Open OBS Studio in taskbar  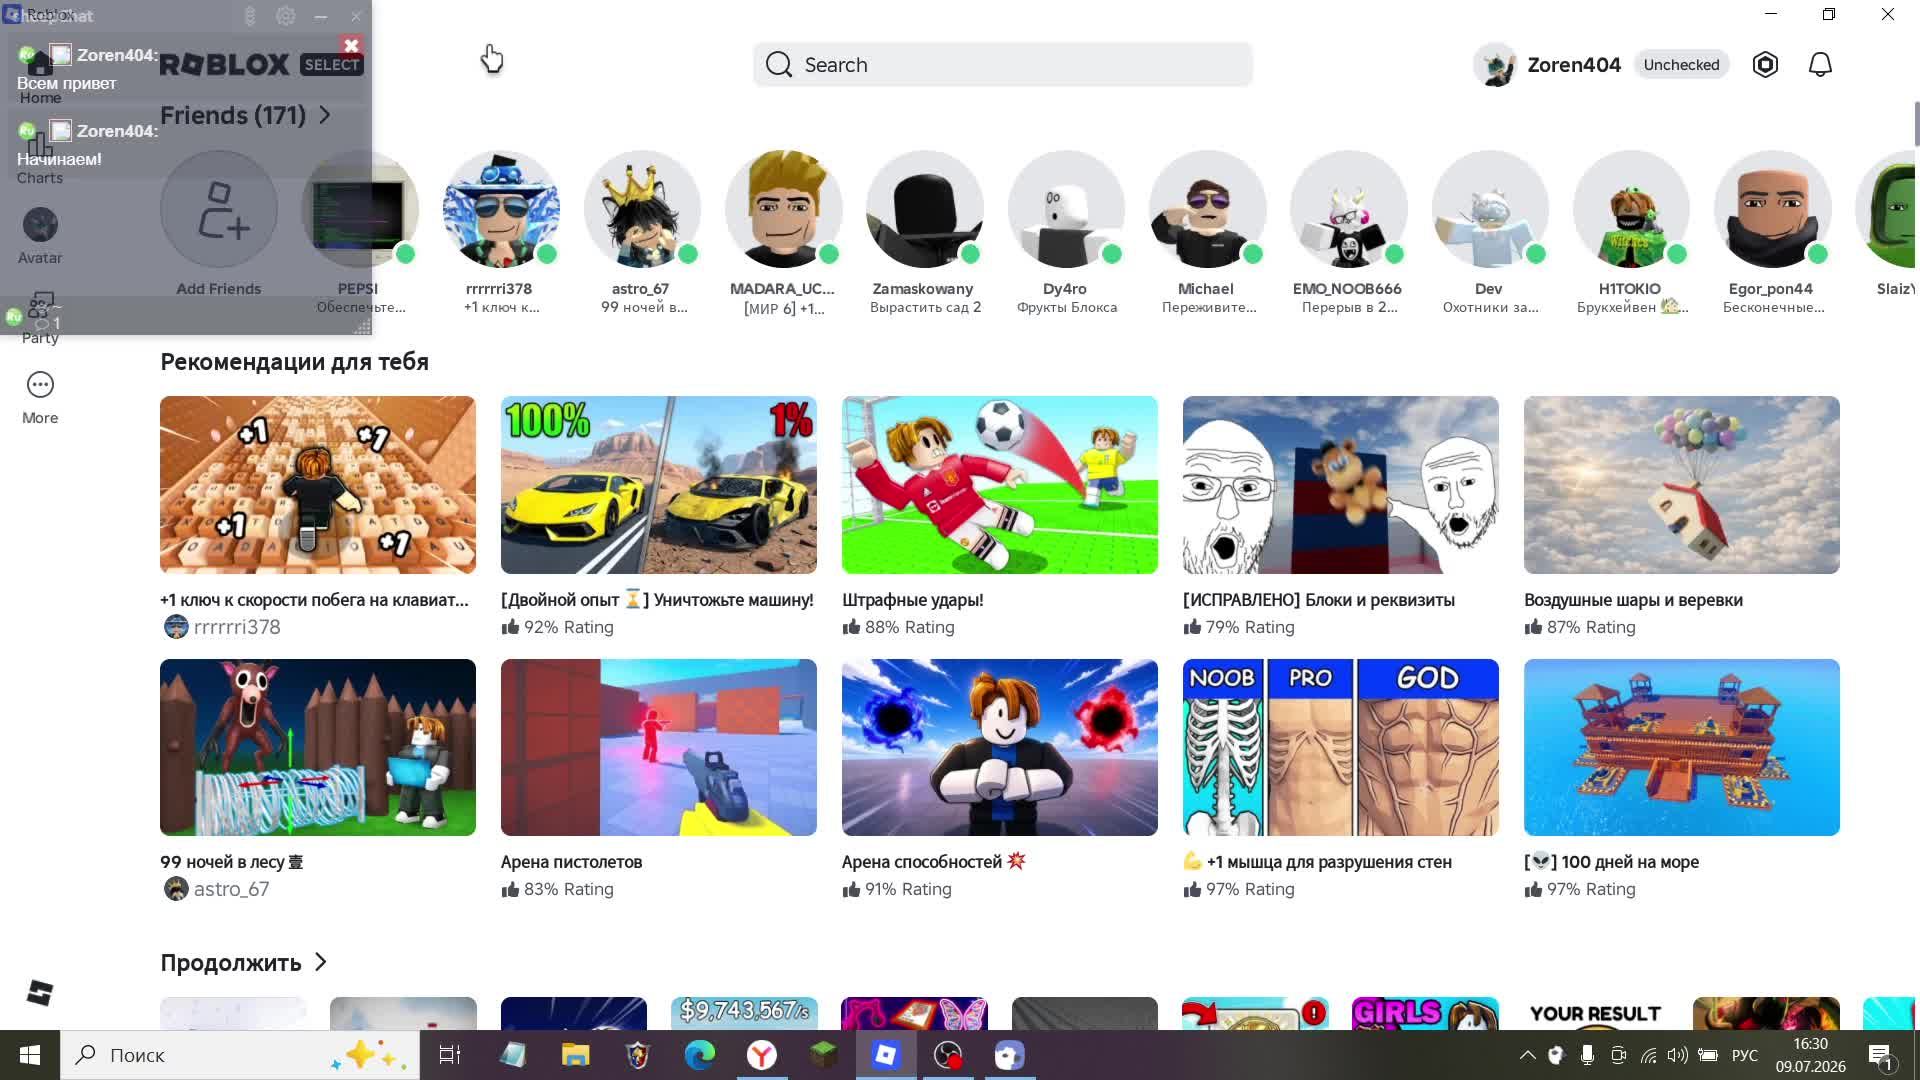click(x=948, y=1055)
